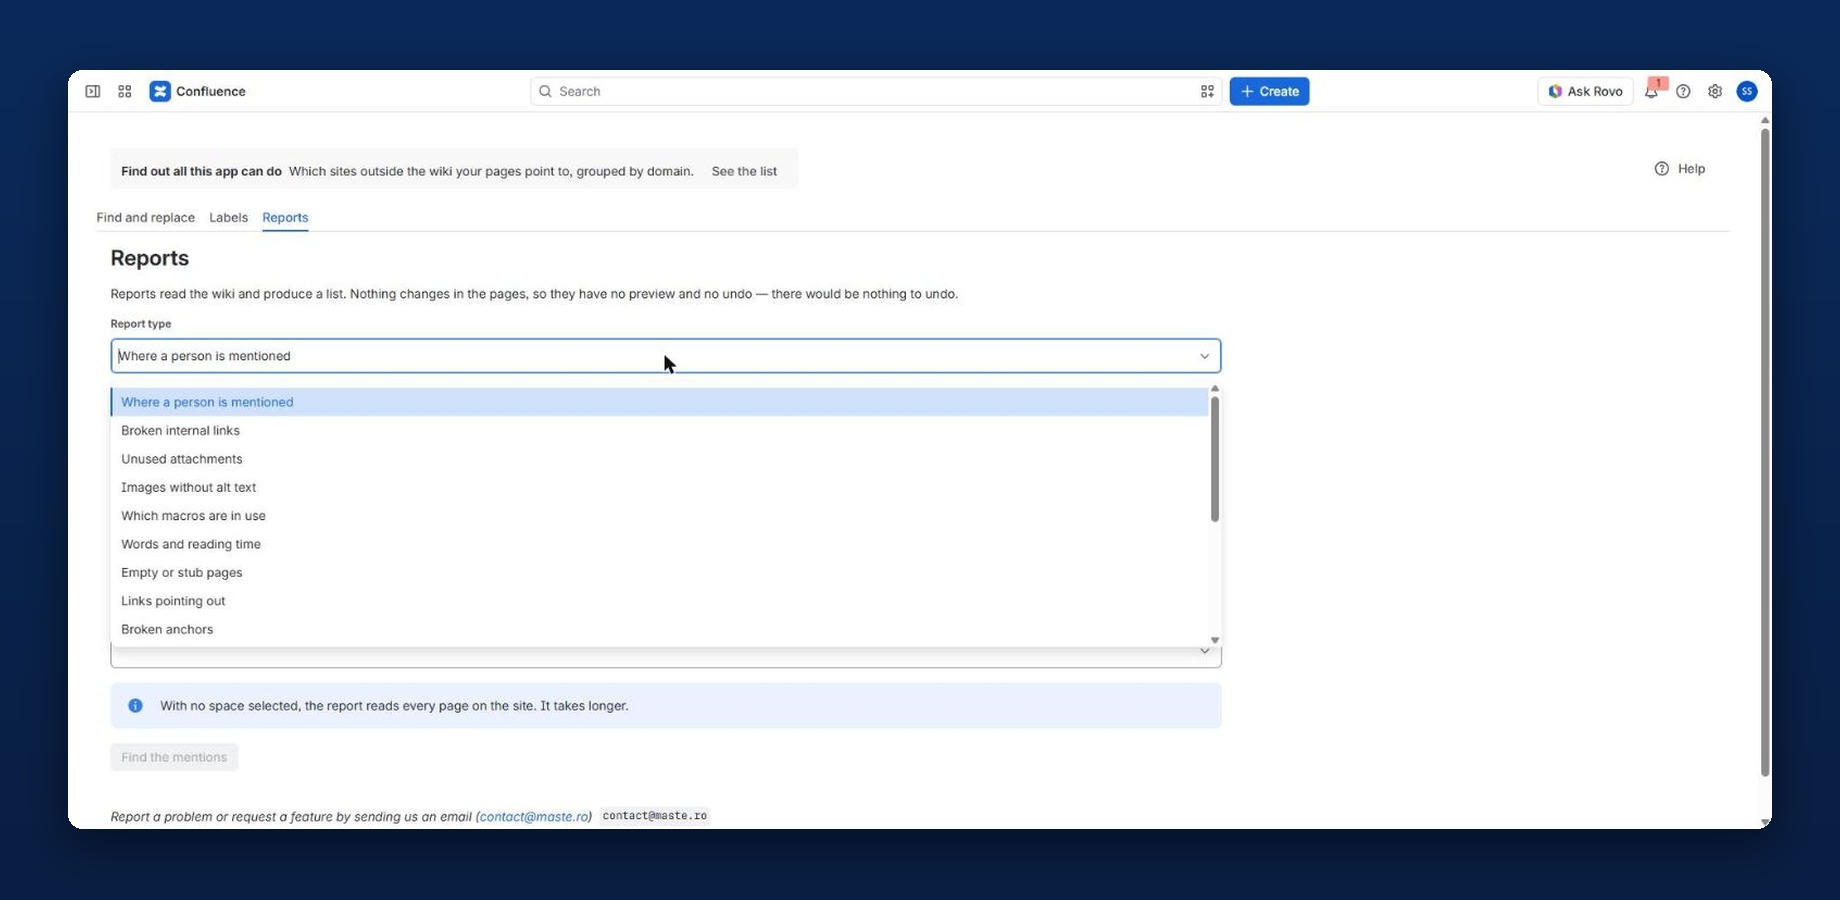This screenshot has width=1840, height=900.
Task: Collapse the Report type dropdown chevron
Action: (1204, 356)
